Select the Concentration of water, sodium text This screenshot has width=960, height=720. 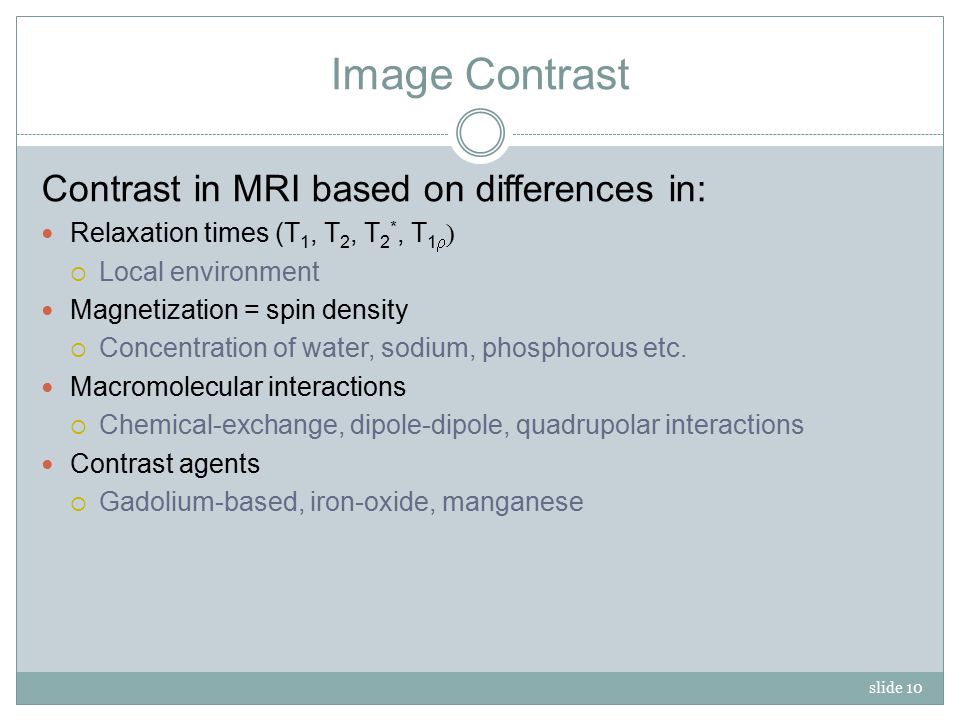392,348
